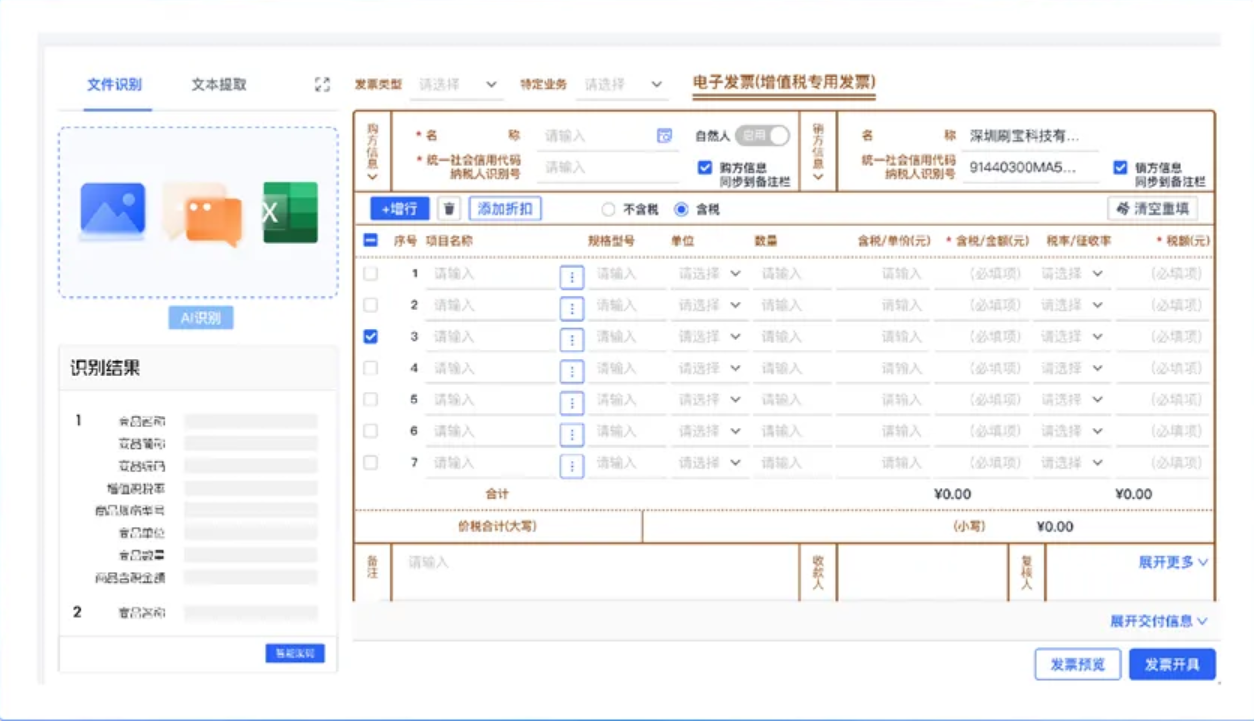Switch to the 文本提取 tab
This screenshot has width=1254, height=721.
(219, 85)
